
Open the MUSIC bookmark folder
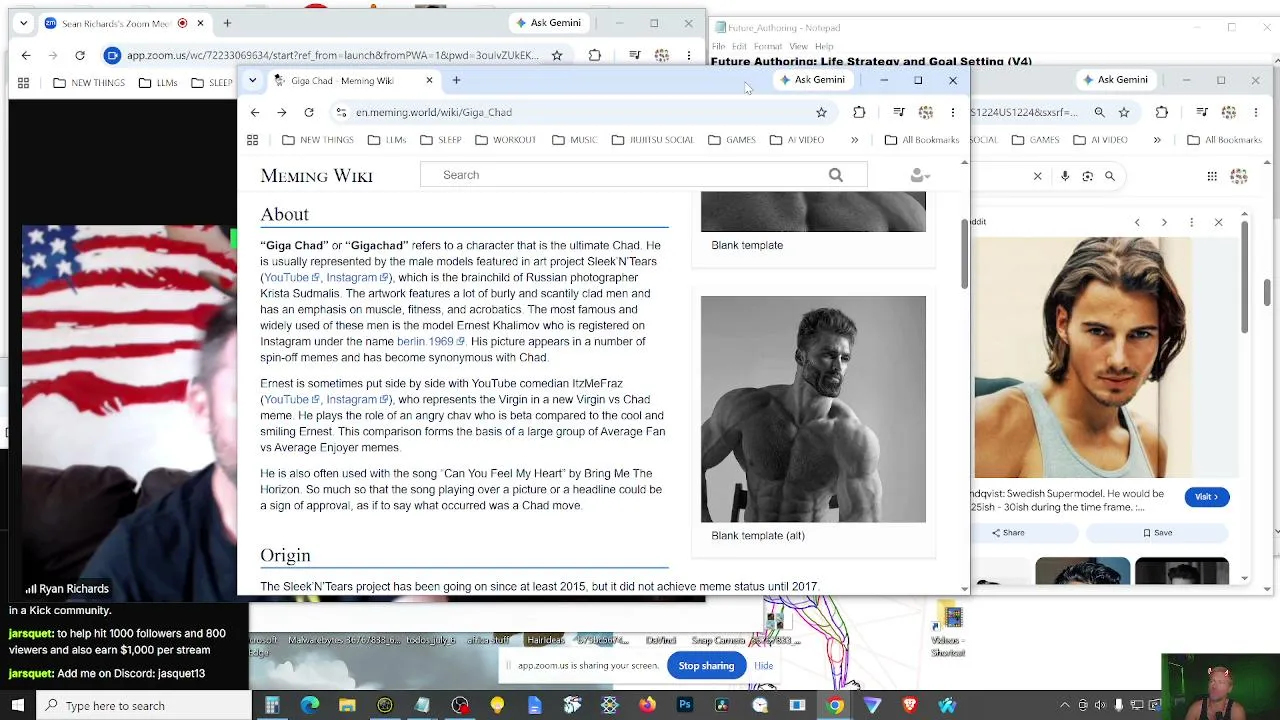click(x=574, y=140)
